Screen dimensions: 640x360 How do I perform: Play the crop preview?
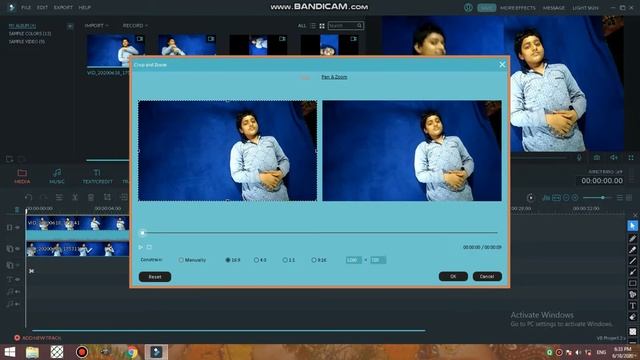140,247
